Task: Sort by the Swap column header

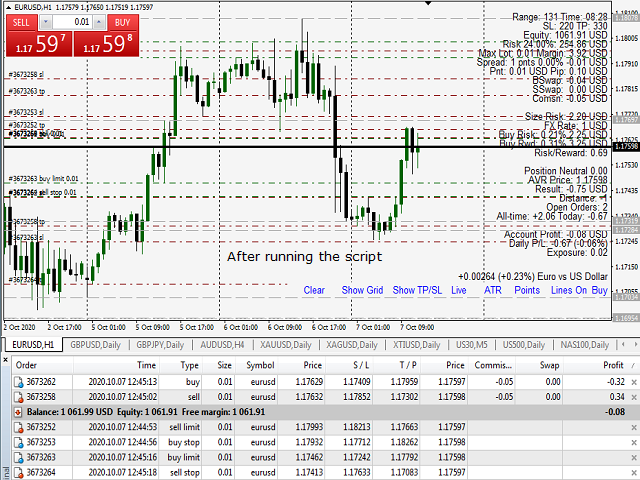Action: [x=539, y=365]
